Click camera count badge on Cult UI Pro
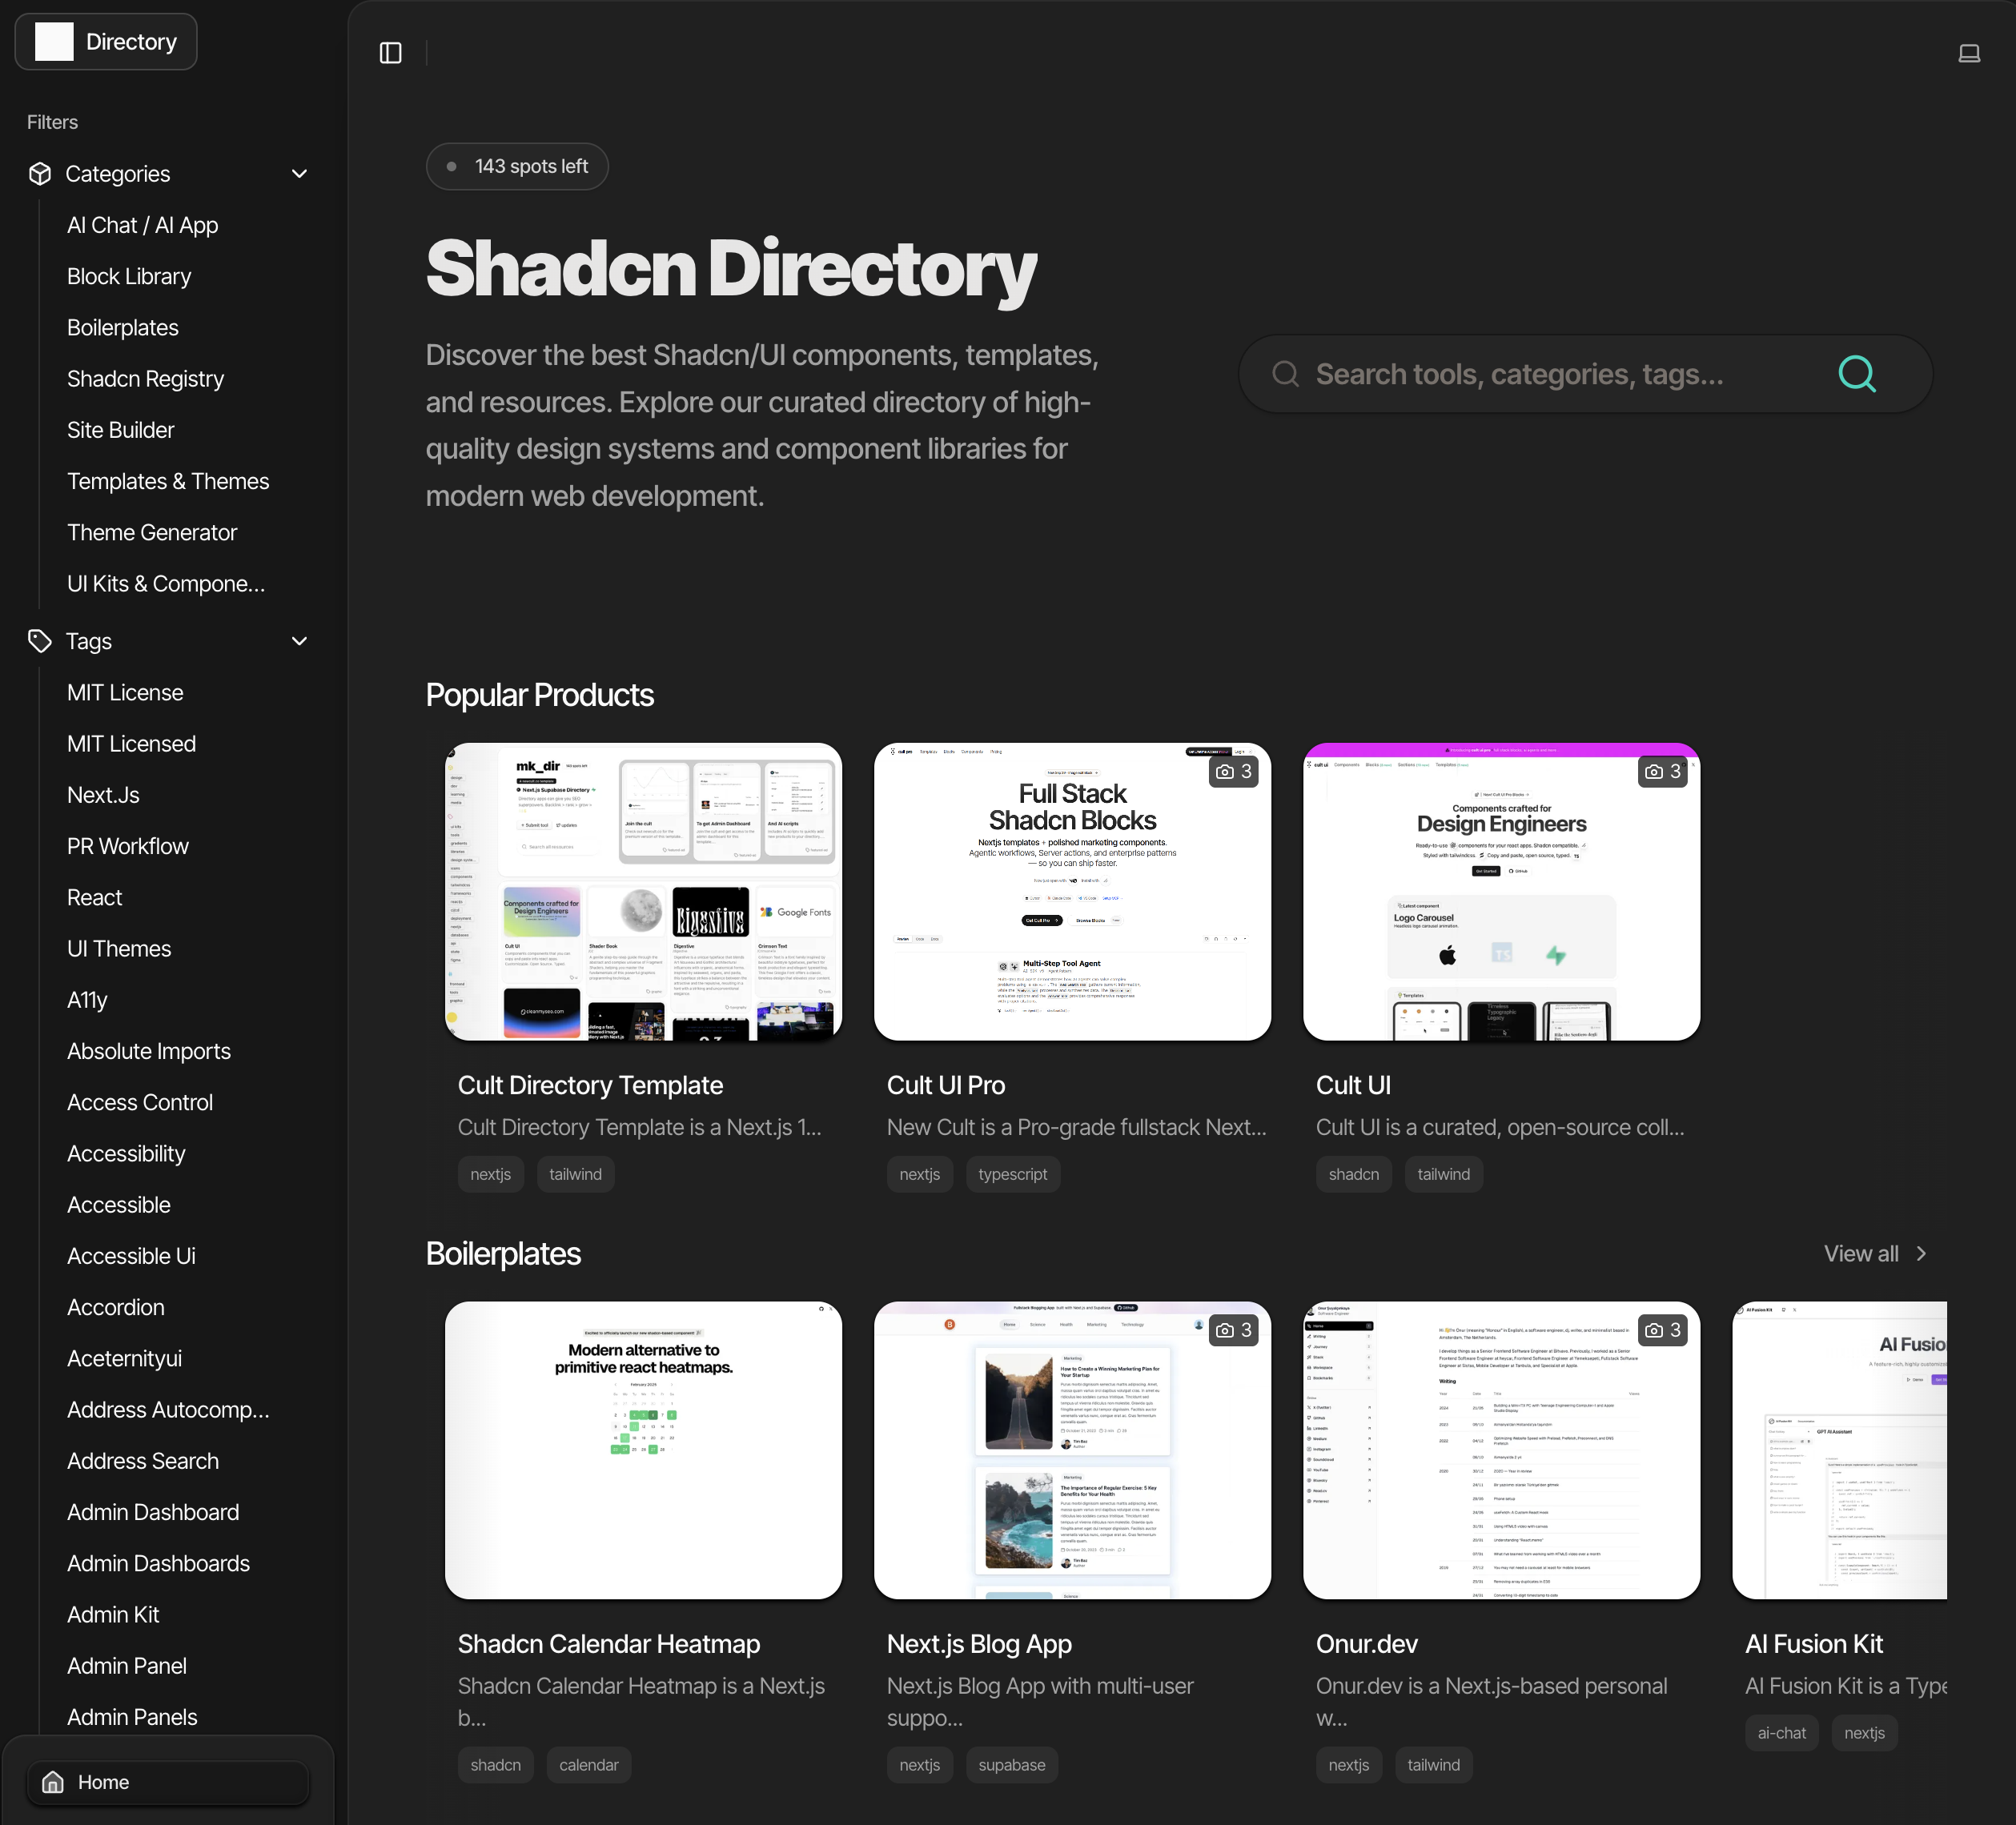Screen dimensions: 2016x1825 (1233, 771)
